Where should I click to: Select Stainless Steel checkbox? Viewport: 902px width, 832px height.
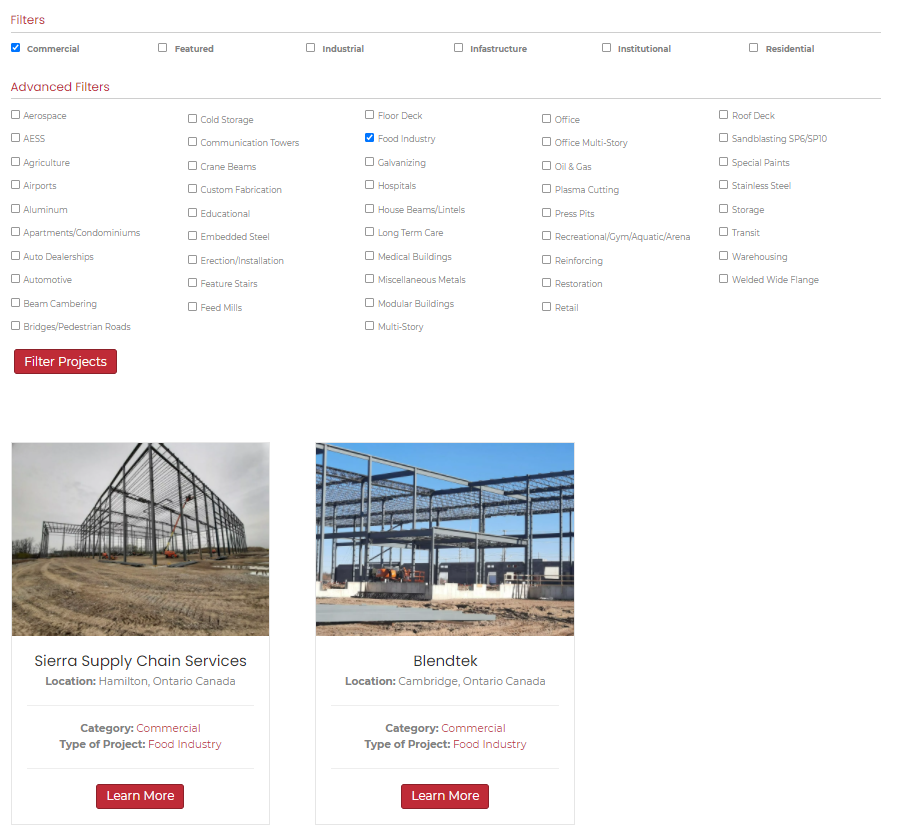[724, 185]
